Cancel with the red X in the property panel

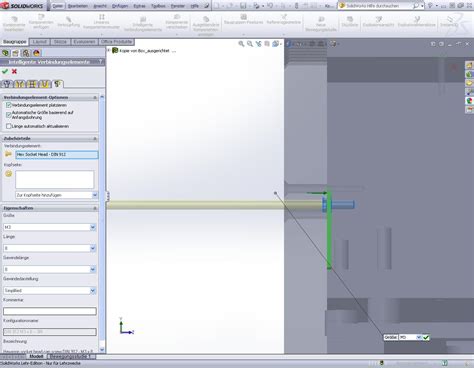[14, 71]
